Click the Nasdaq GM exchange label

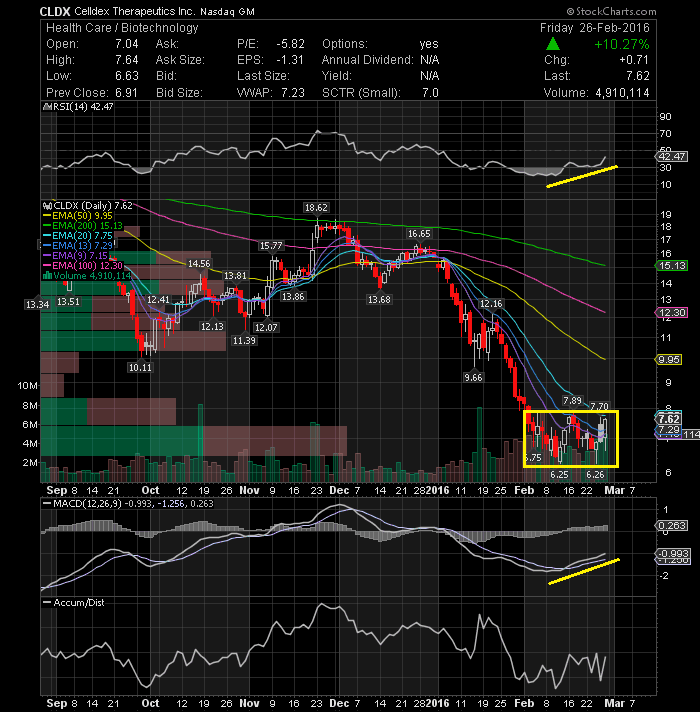[227, 12]
